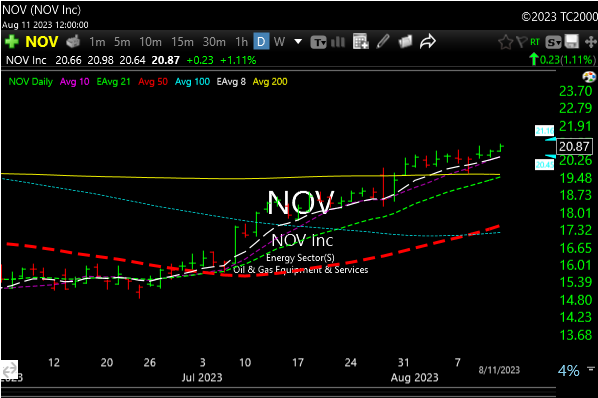Click the +1.11% percent change value

pyautogui.click(x=238, y=60)
